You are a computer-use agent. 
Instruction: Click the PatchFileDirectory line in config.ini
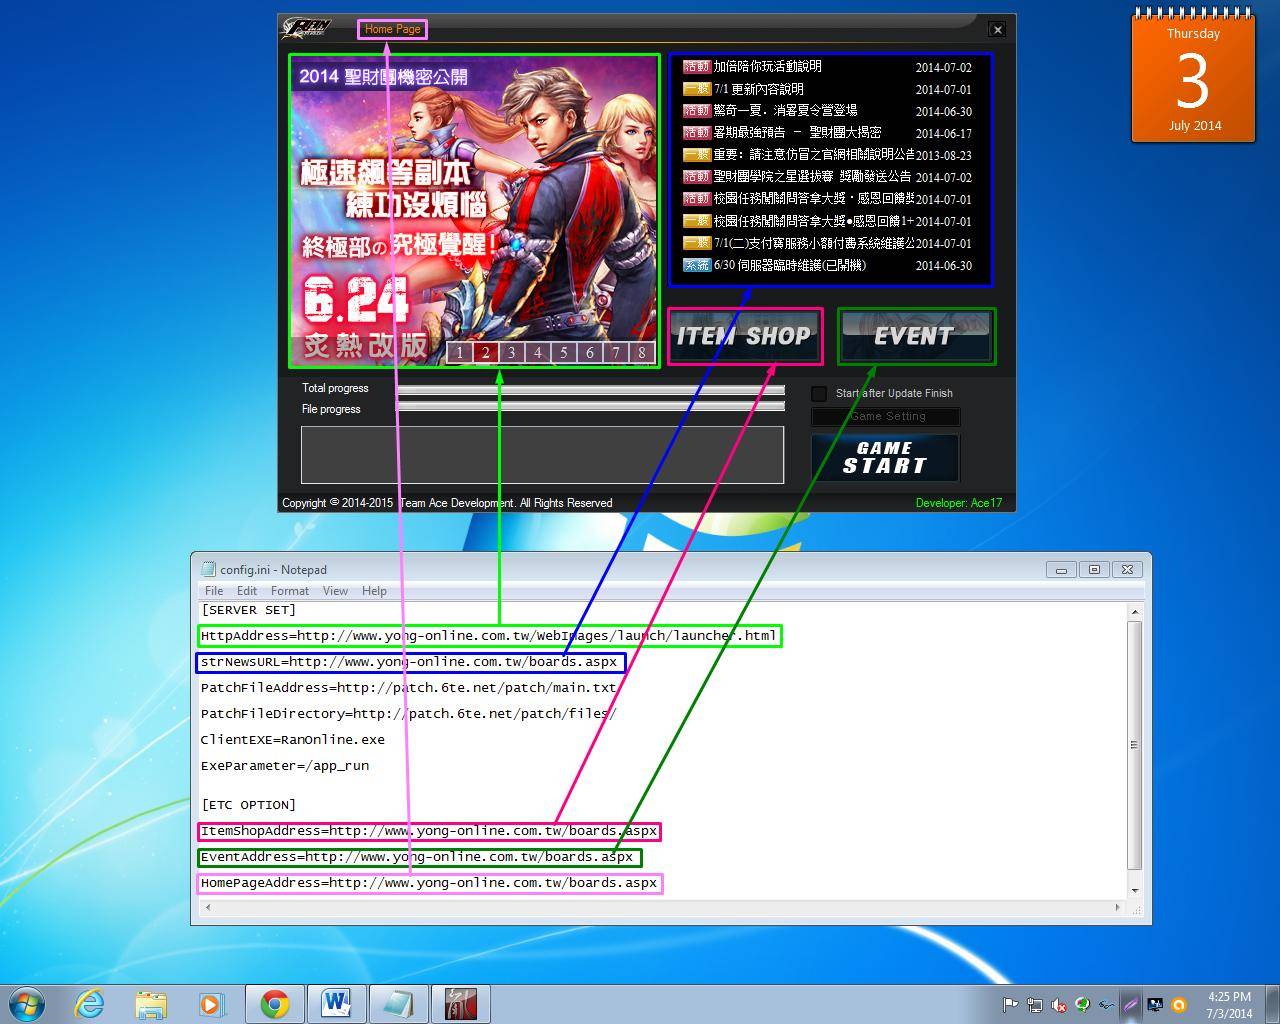point(408,714)
